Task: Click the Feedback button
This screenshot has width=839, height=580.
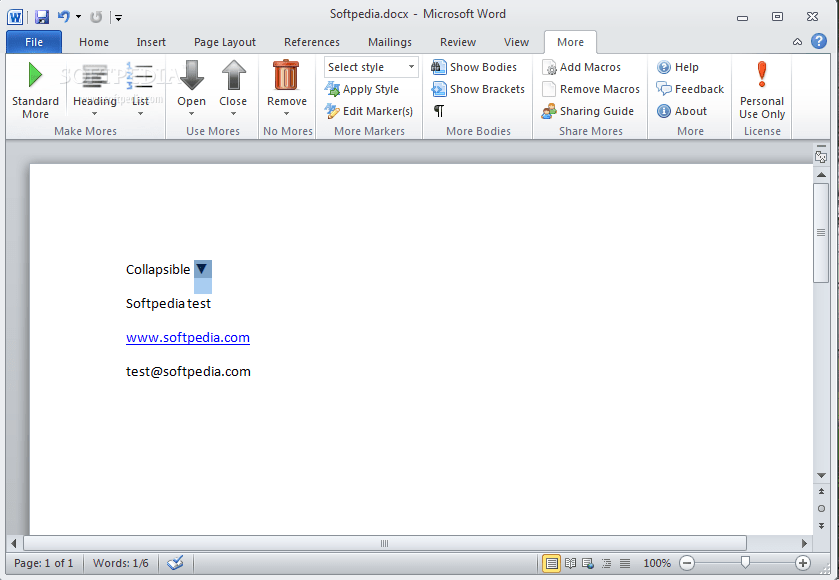Action: pyautogui.click(x=690, y=89)
